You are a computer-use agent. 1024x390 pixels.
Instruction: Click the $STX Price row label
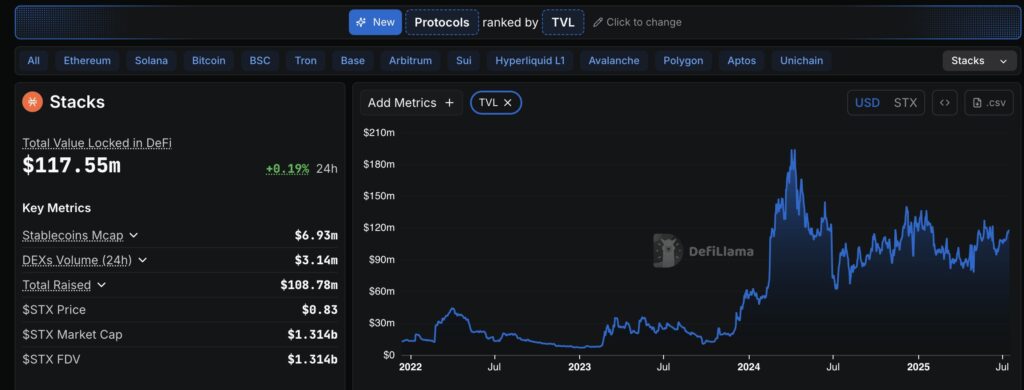[54, 310]
